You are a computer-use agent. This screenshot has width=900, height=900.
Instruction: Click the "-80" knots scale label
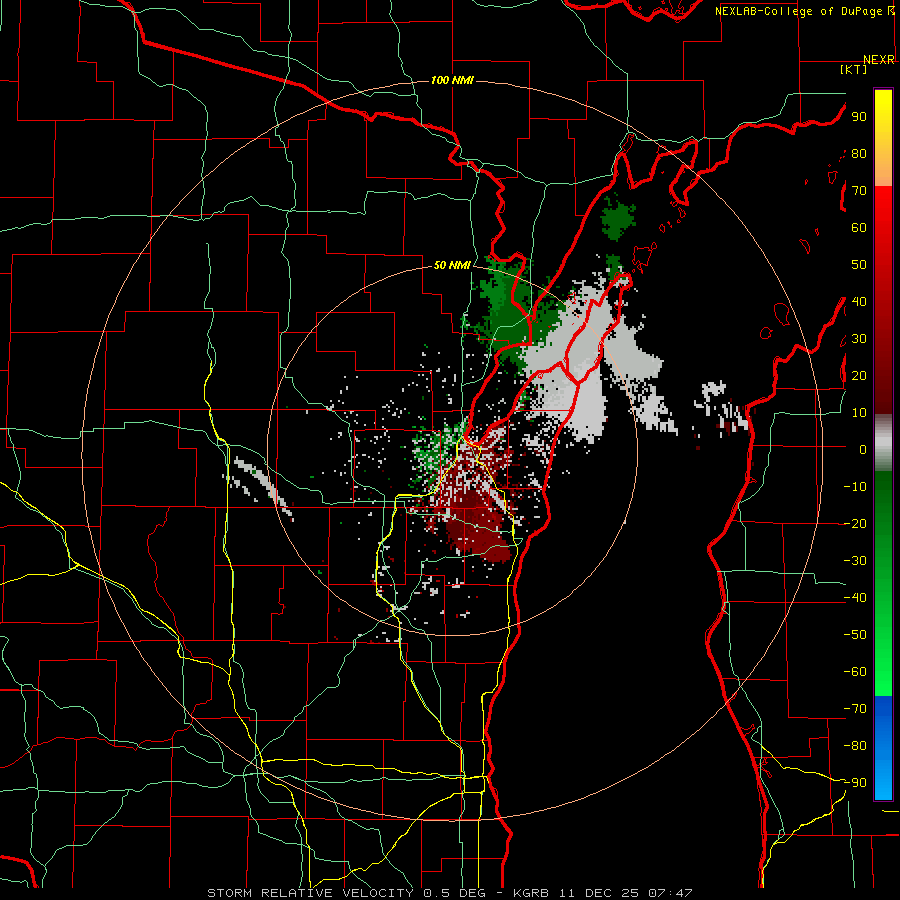(855, 746)
